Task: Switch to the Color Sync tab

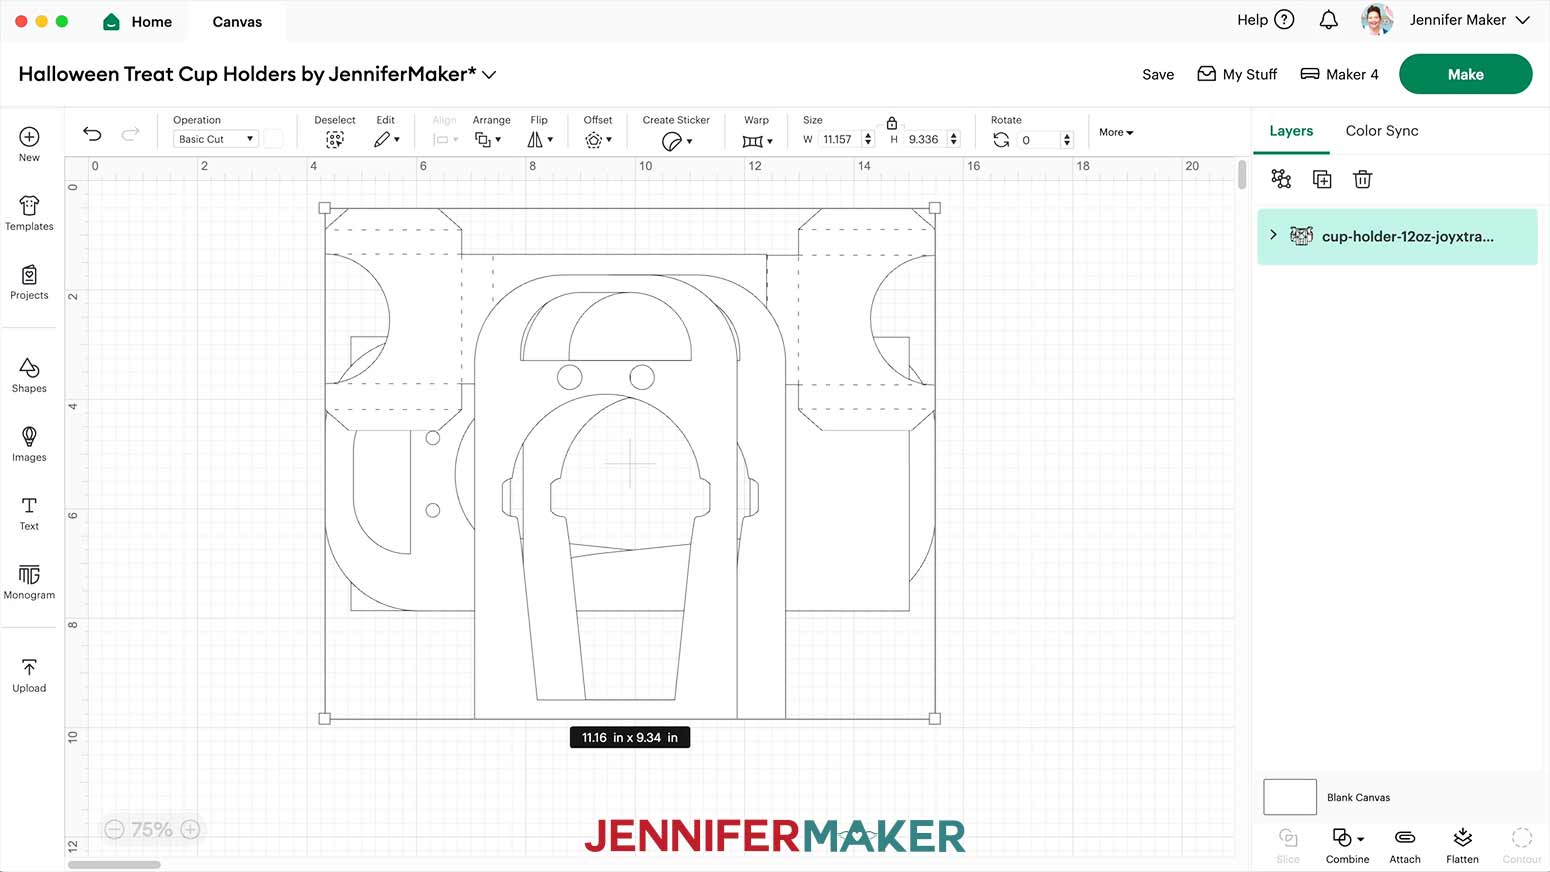Action: (1382, 131)
